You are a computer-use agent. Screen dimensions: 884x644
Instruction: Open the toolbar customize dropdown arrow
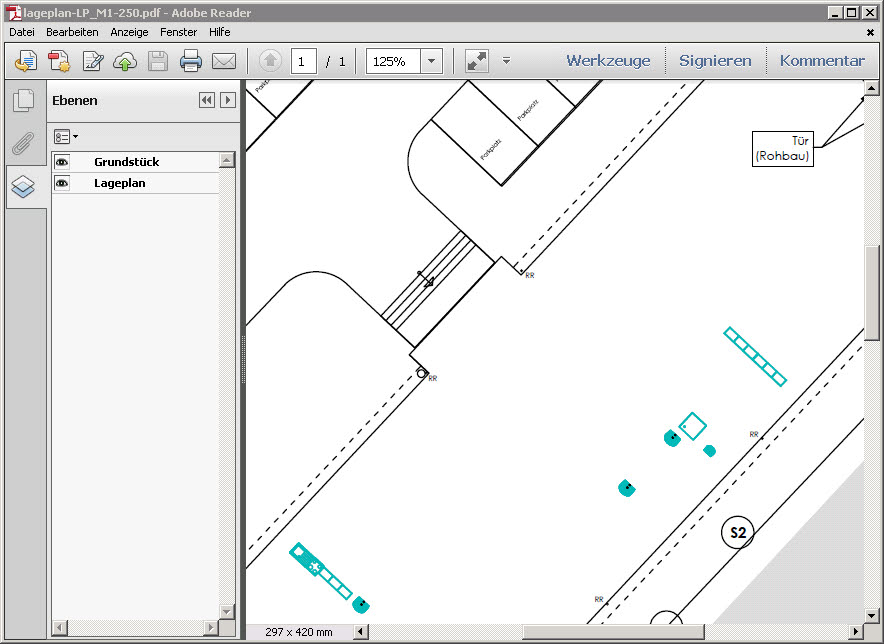click(x=506, y=60)
